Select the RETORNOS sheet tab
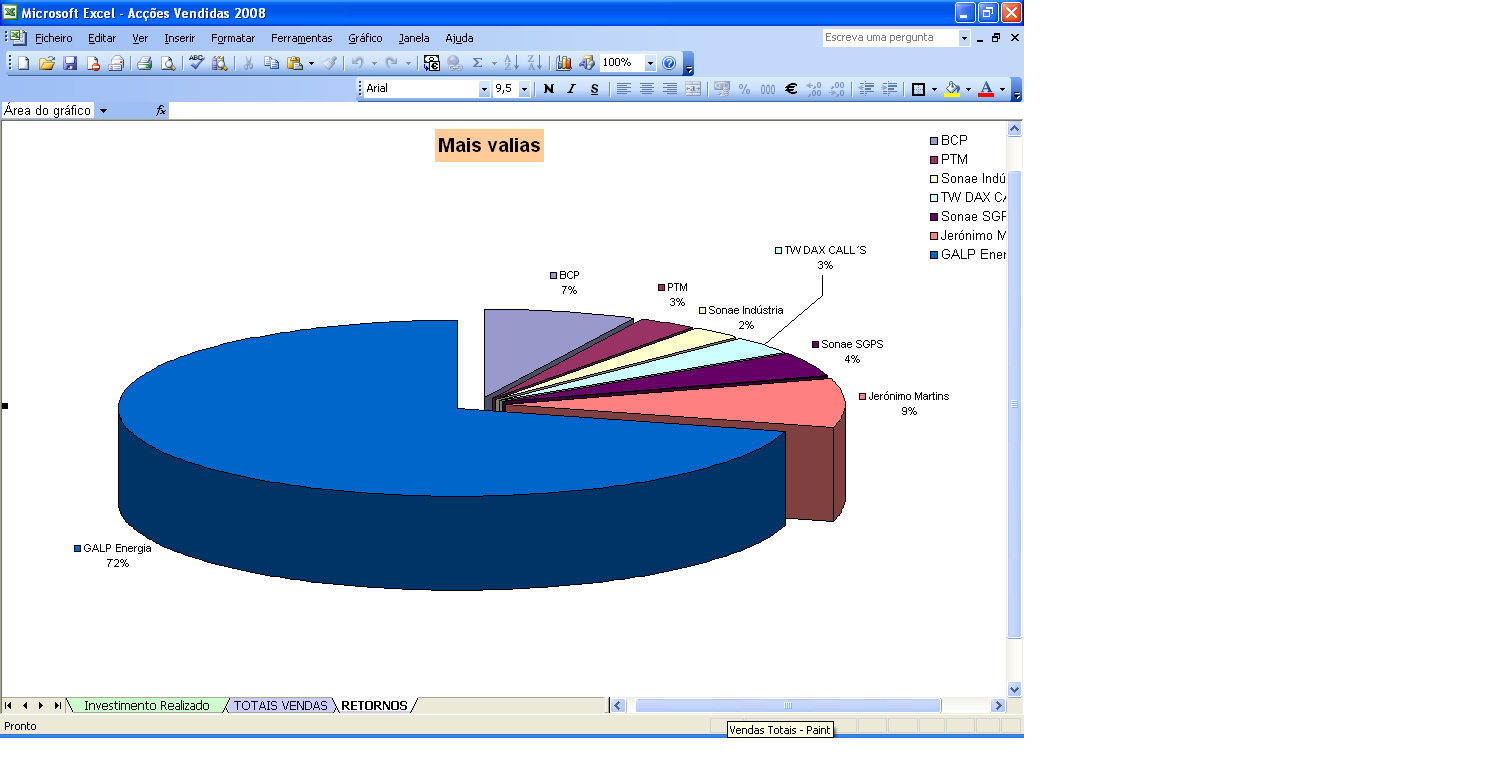Image resolution: width=1498 pixels, height=768 pixels. [374, 705]
